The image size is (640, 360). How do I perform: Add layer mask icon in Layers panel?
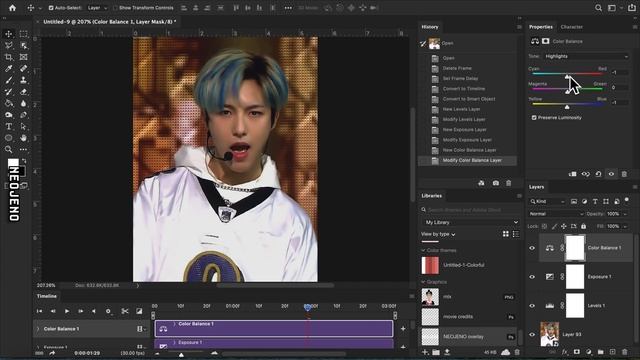(x=576, y=352)
